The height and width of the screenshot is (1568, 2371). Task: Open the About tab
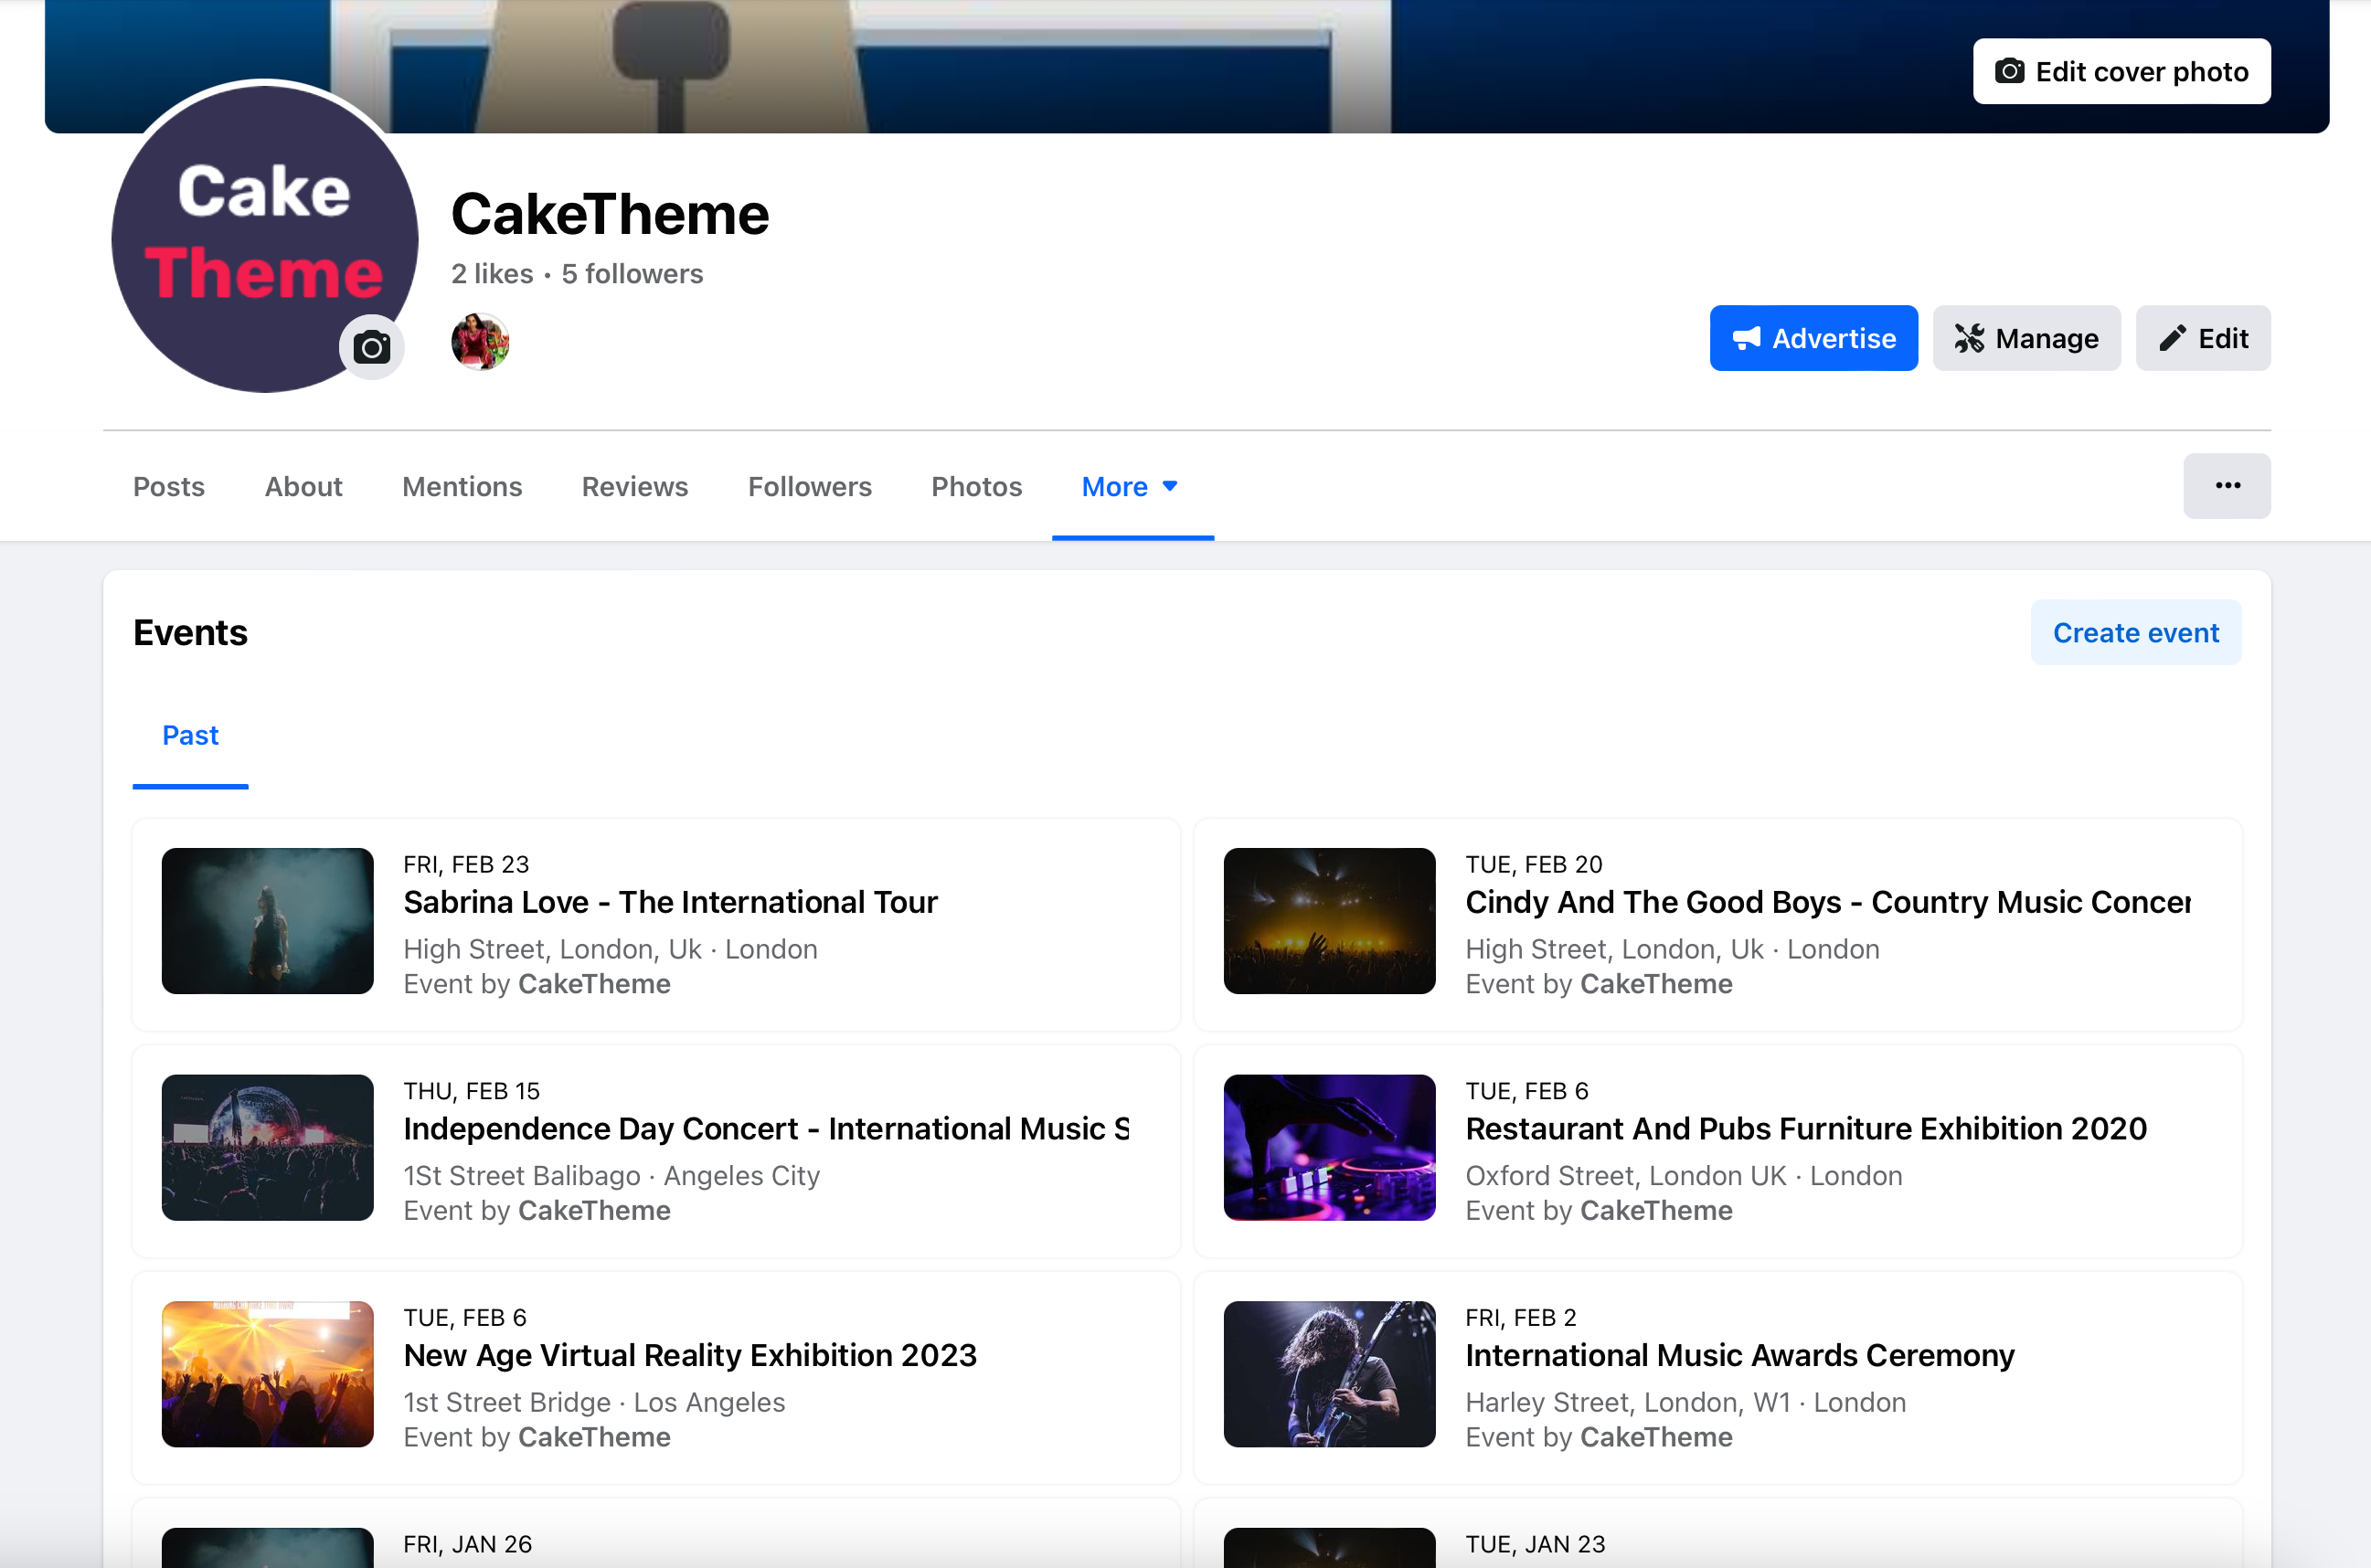(303, 487)
